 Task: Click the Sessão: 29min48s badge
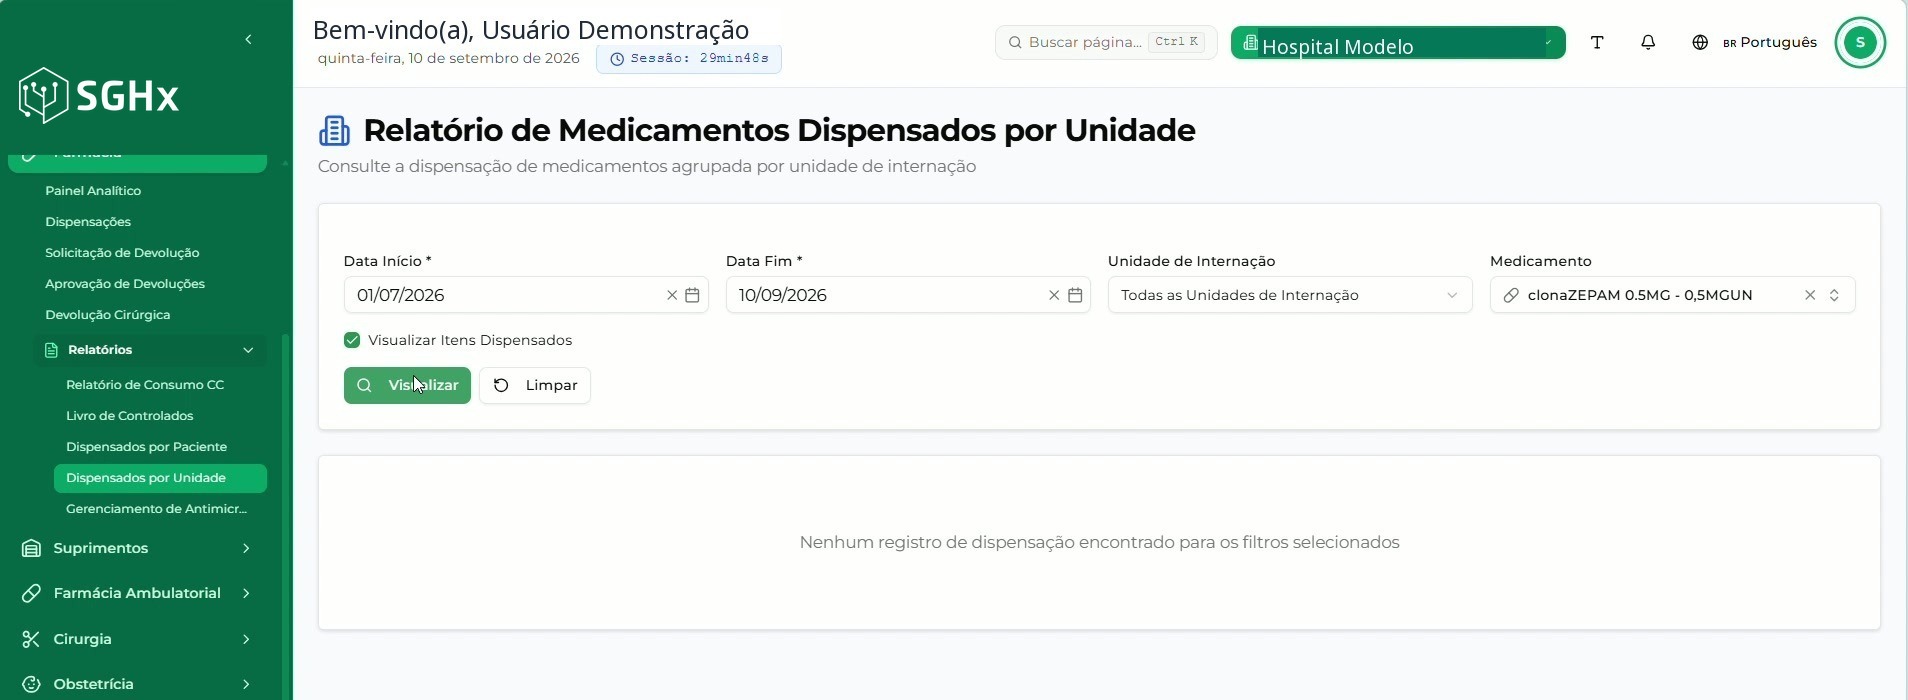coord(689,59)
